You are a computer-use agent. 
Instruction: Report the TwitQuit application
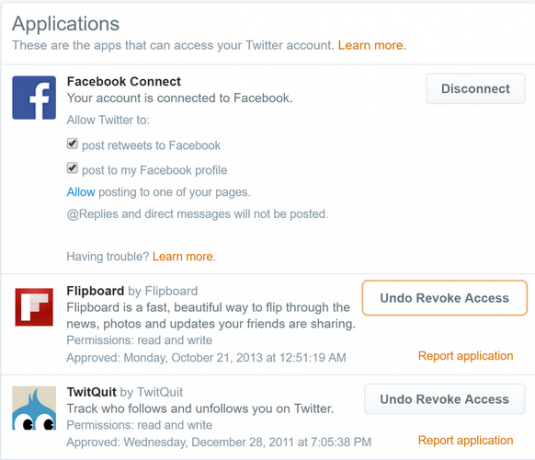click(465, 440)
